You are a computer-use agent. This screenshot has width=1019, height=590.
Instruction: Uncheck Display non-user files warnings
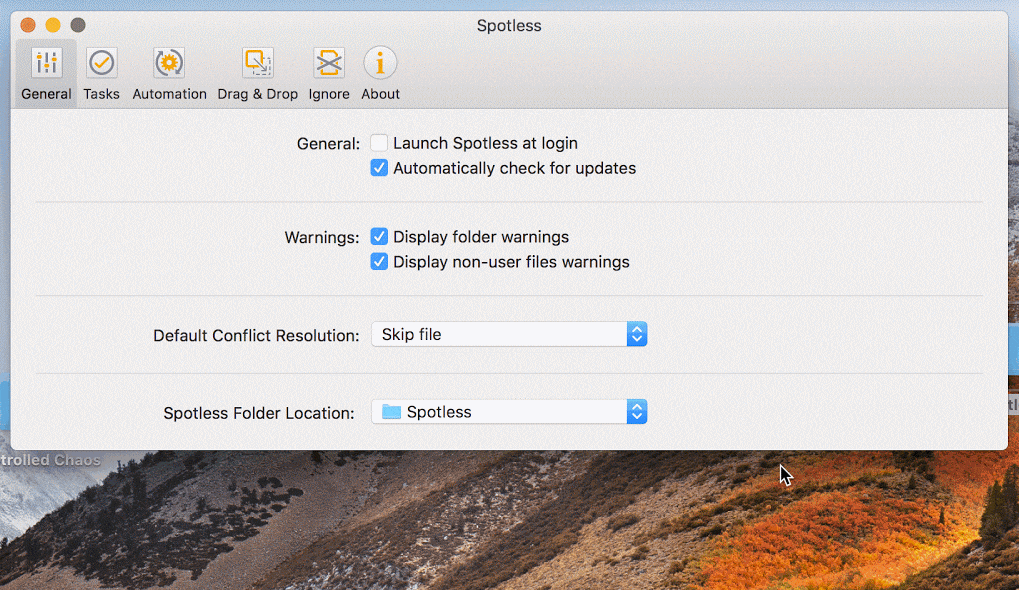click(379, 262)
